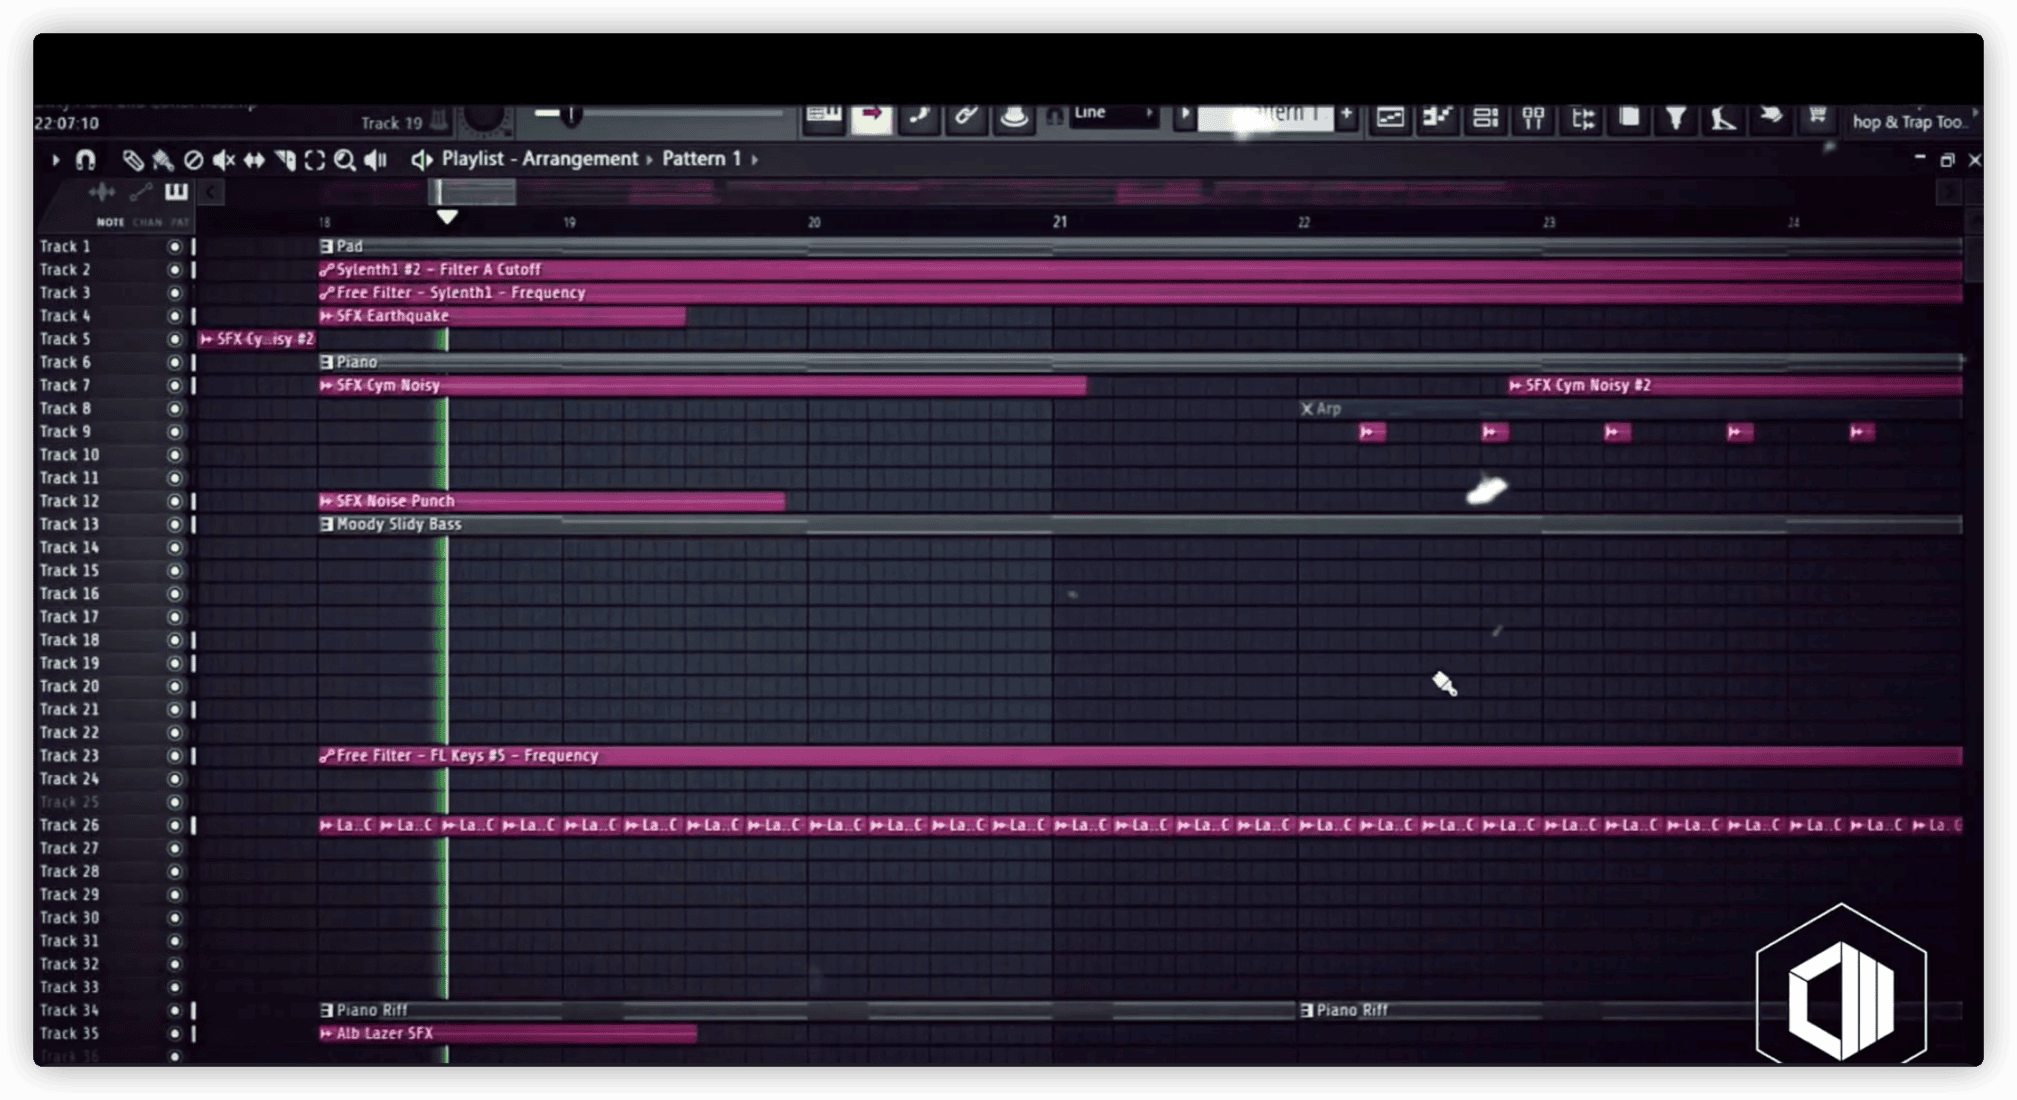Viewport: 2017px width, 1100px height.
Task: Open the Piano roll view button
Action: (1438, 117)
